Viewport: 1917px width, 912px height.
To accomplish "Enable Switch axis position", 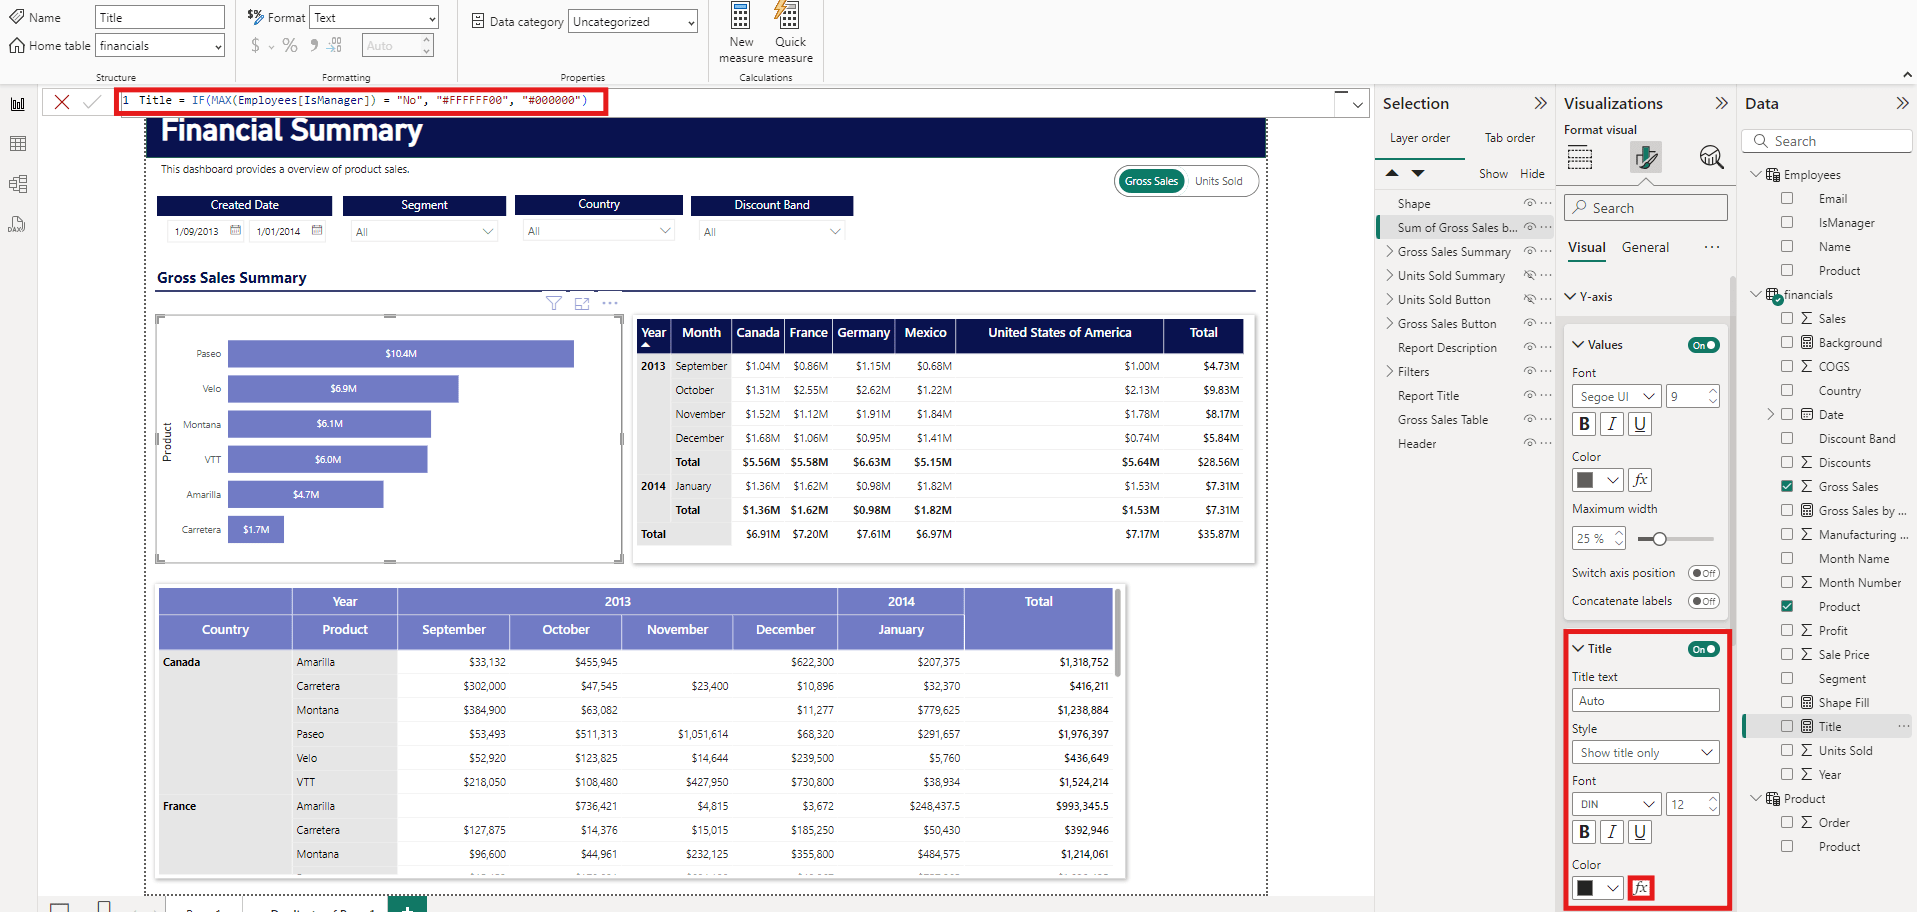I will click(x=1704, y=572).
